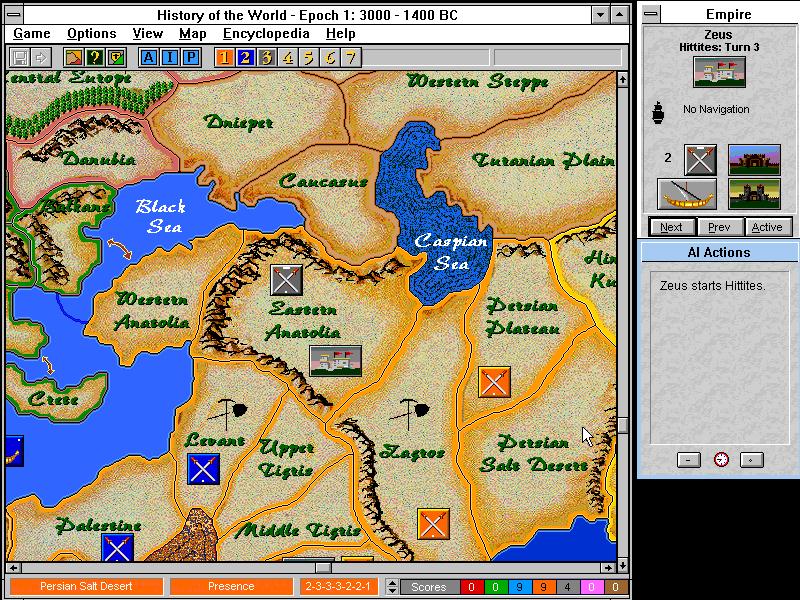Click the Prev button in Empire panel

[719, 227]
